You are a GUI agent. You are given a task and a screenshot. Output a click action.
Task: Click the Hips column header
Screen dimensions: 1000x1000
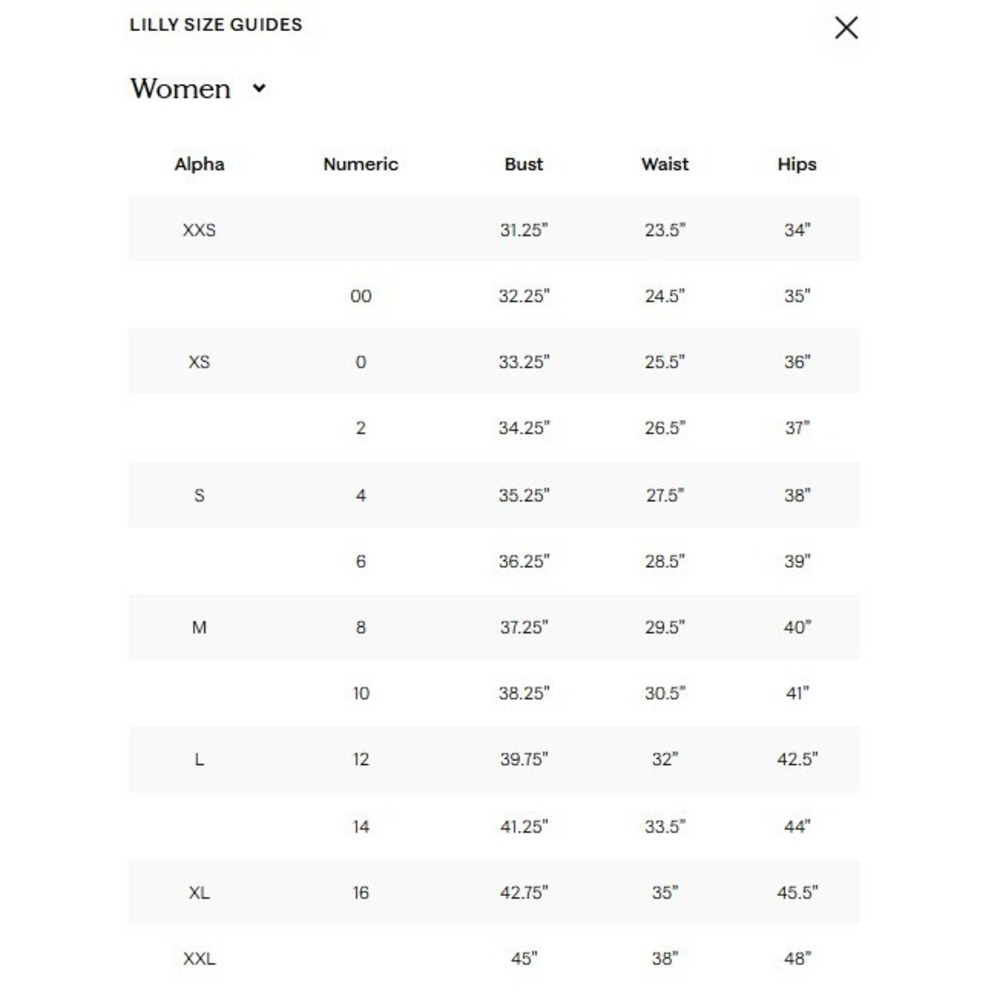(797, 164)
